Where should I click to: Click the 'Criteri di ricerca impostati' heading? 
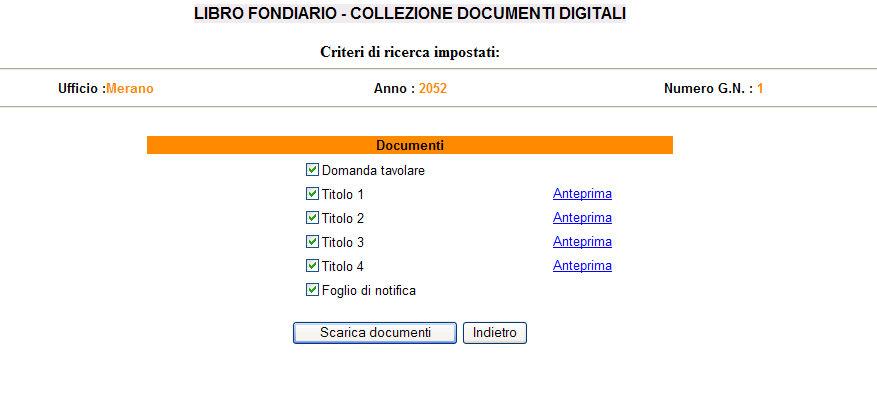coord(410,52)
